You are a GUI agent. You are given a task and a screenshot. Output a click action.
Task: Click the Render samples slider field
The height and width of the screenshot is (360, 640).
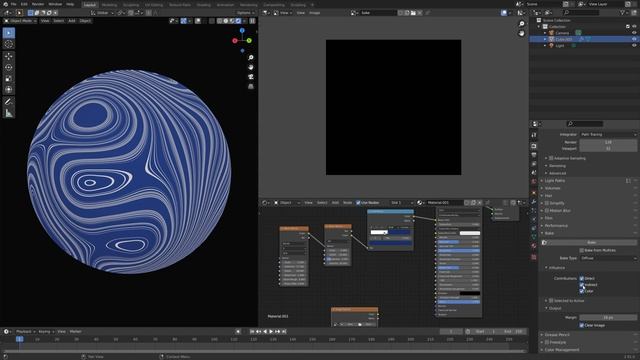point(608,142)
